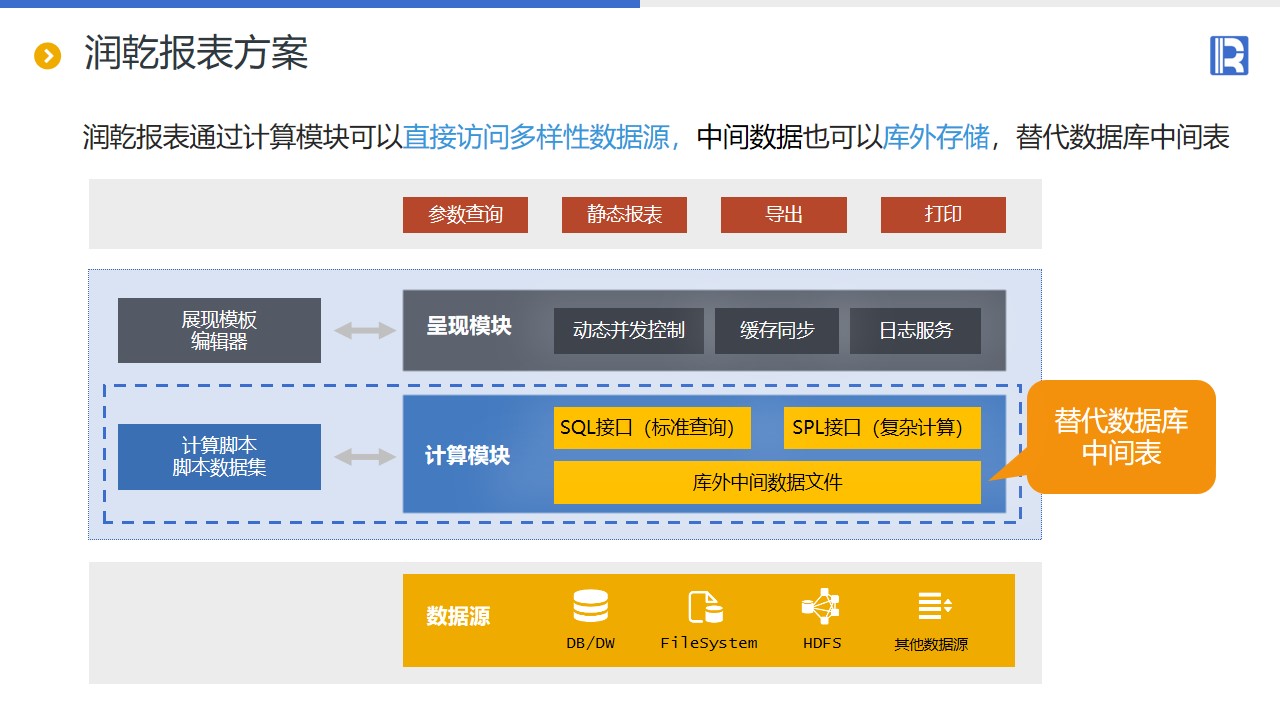The width and height of the screenshot is (1280, 720).
Task: Select the SPL接口（复杂计算）yellow box
Action: coord(882,428)
